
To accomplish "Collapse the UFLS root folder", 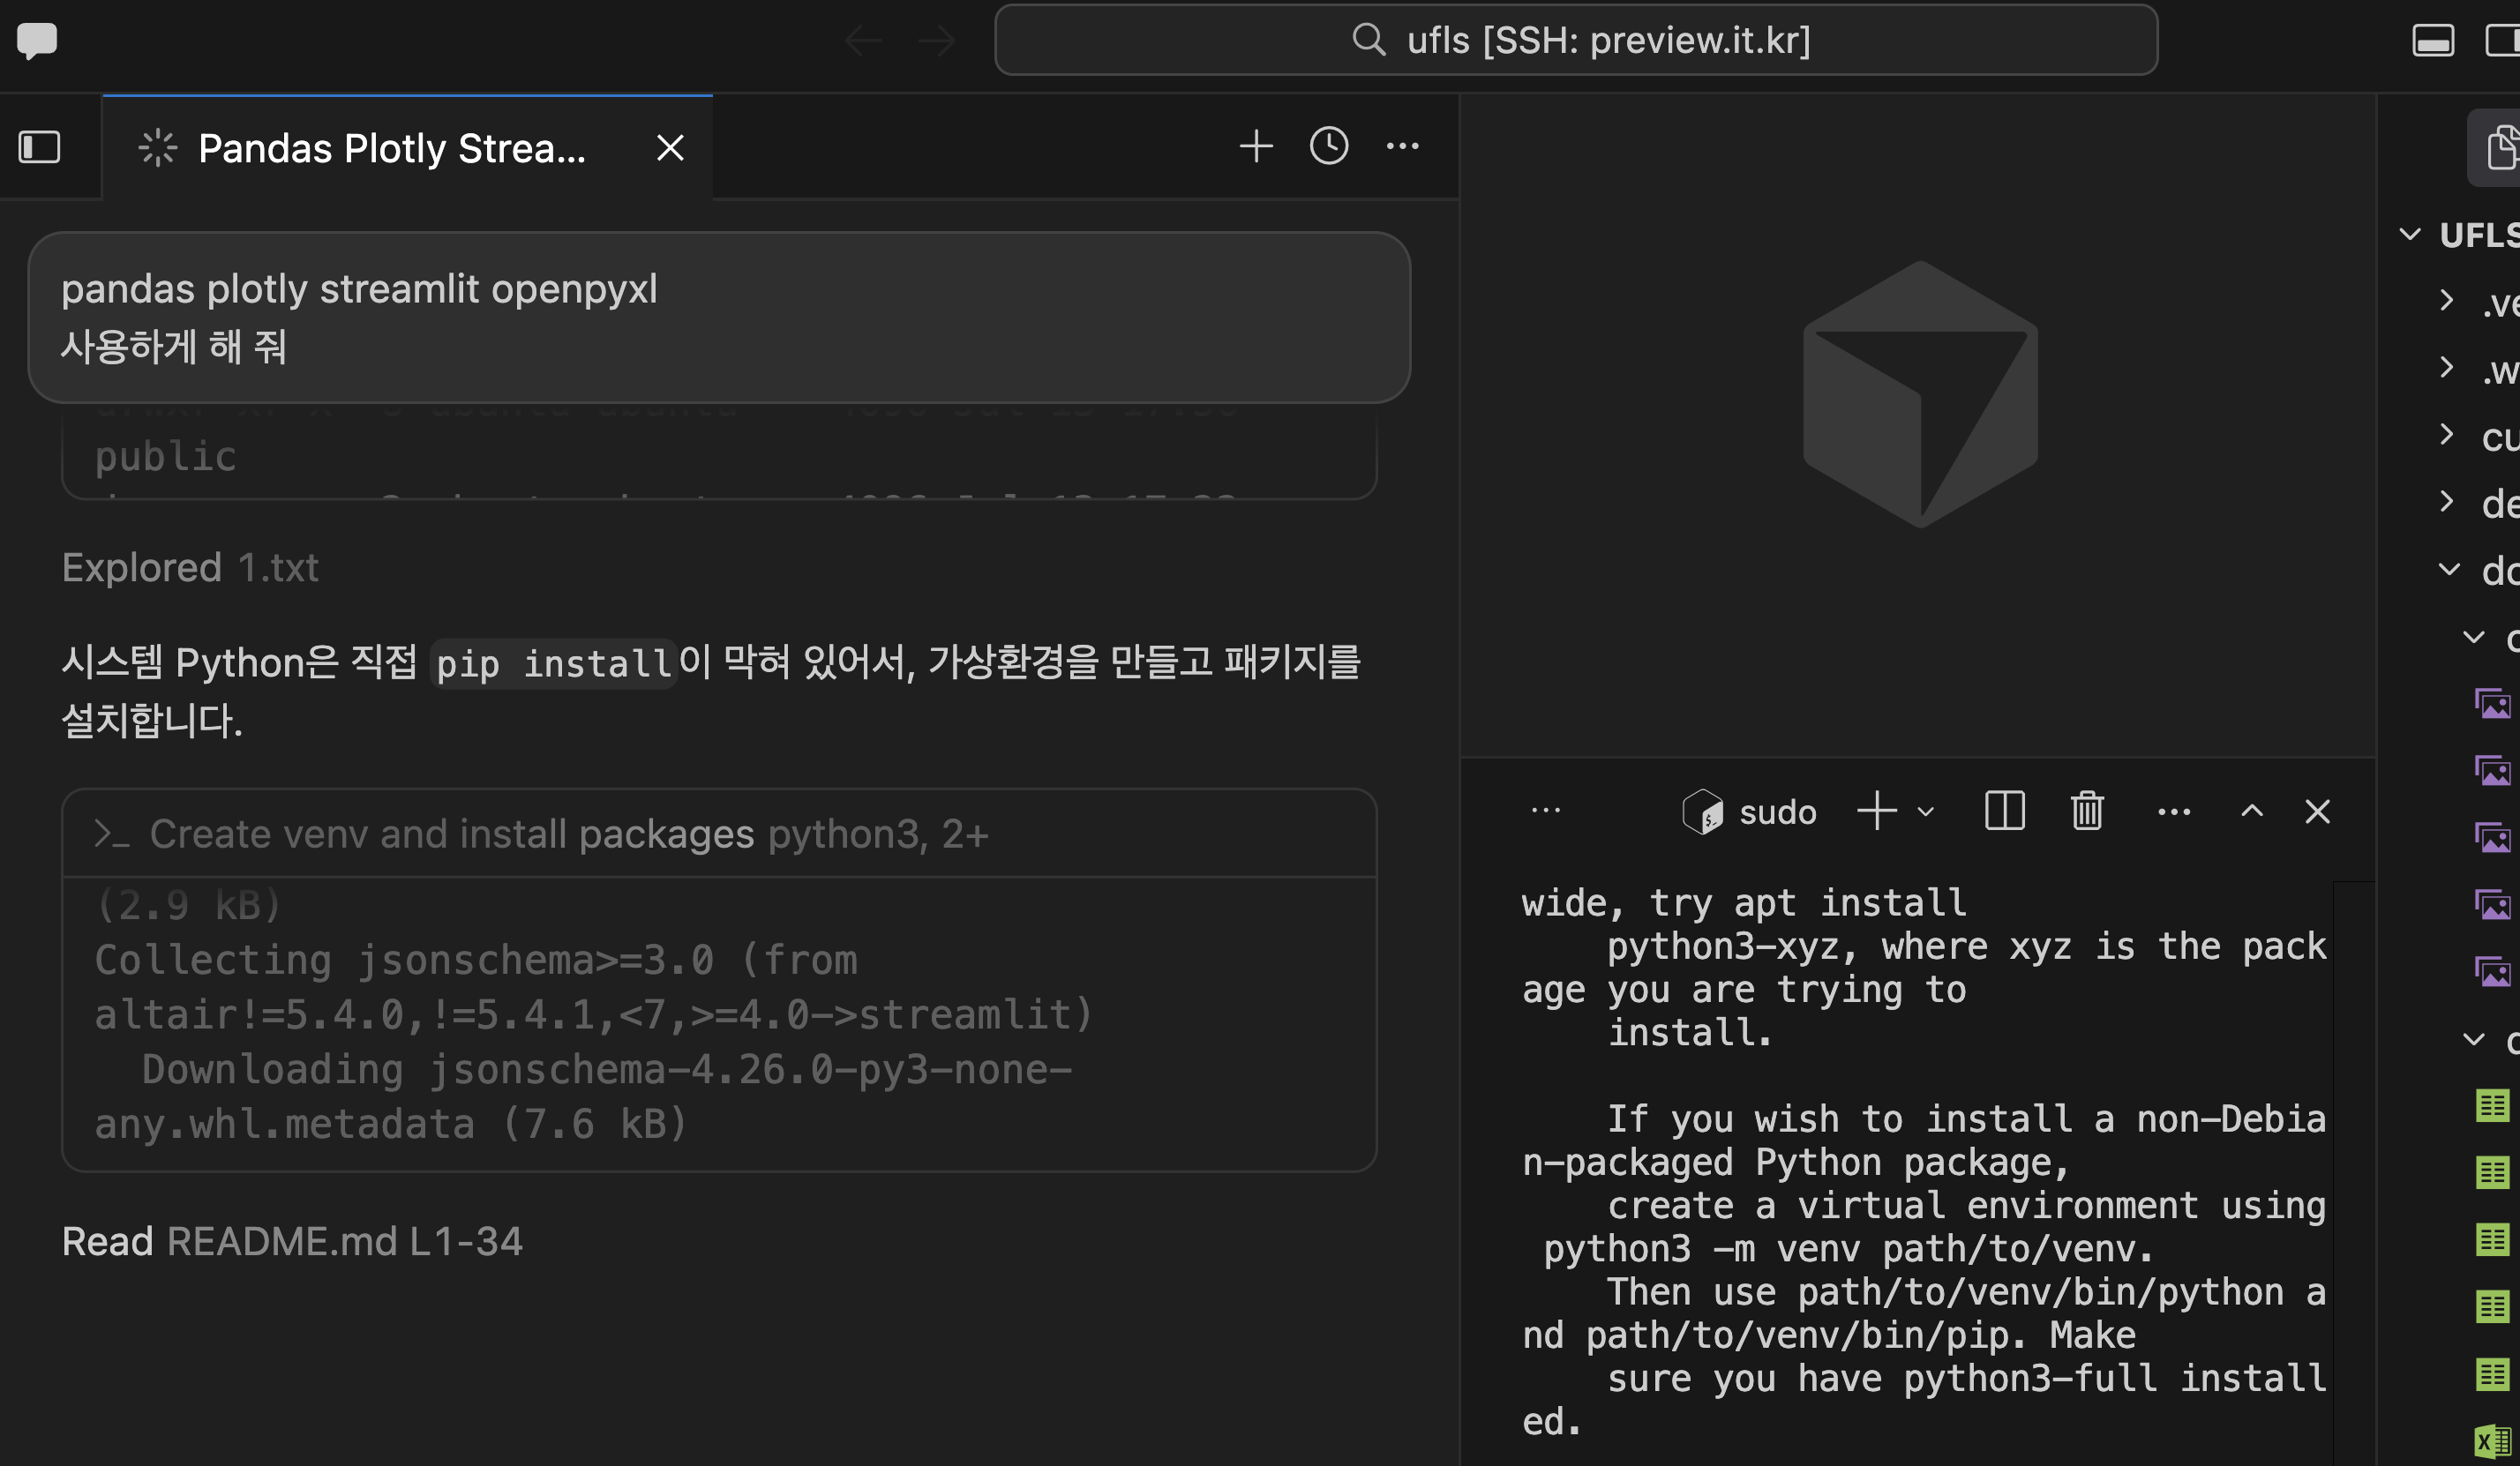I will tap(2410, 235).
